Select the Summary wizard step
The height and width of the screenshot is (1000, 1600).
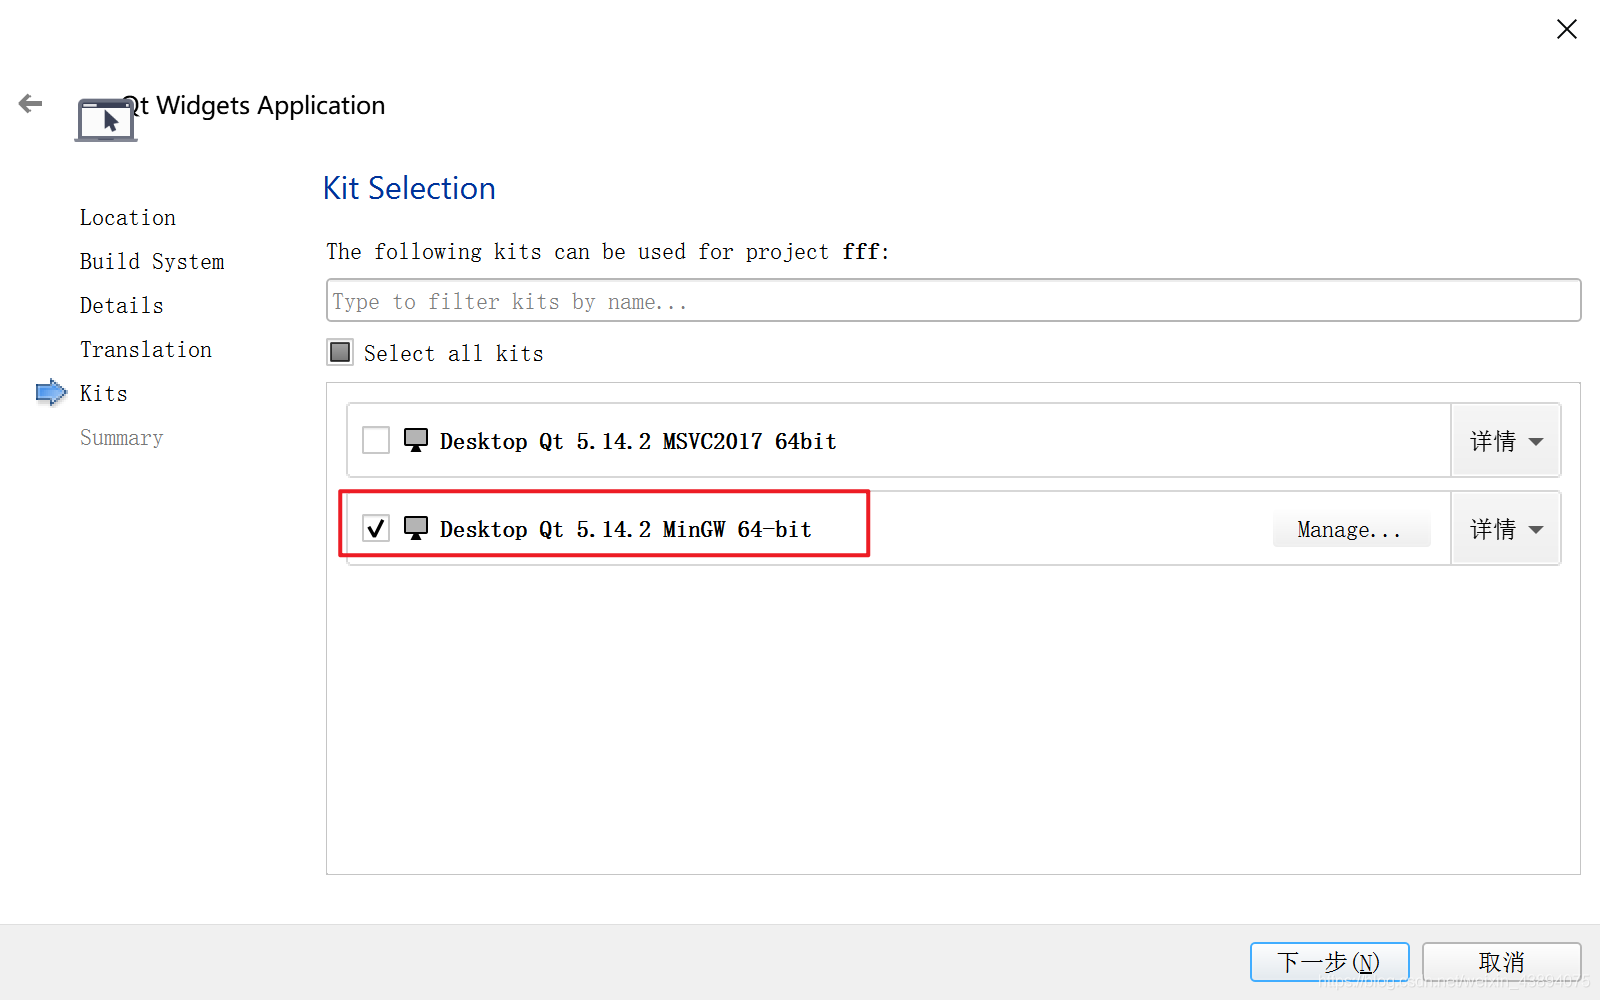[122, 438]
